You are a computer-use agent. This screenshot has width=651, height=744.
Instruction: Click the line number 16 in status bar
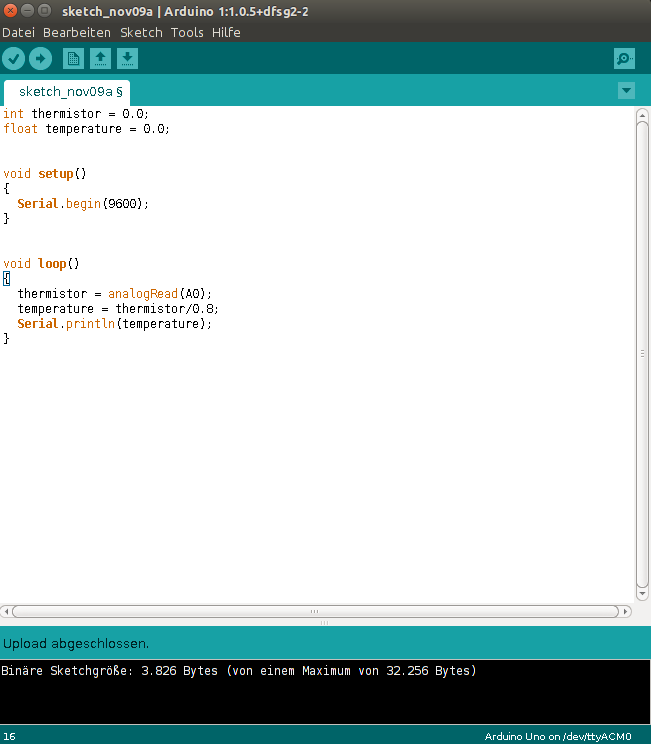[9, 736]
